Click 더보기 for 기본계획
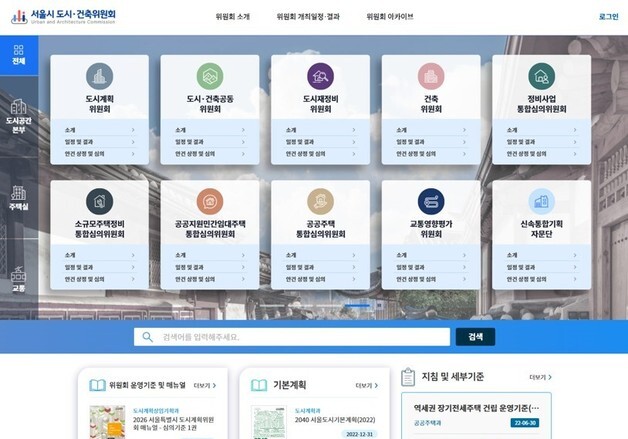Screen dimensions: 628x439 366,385
